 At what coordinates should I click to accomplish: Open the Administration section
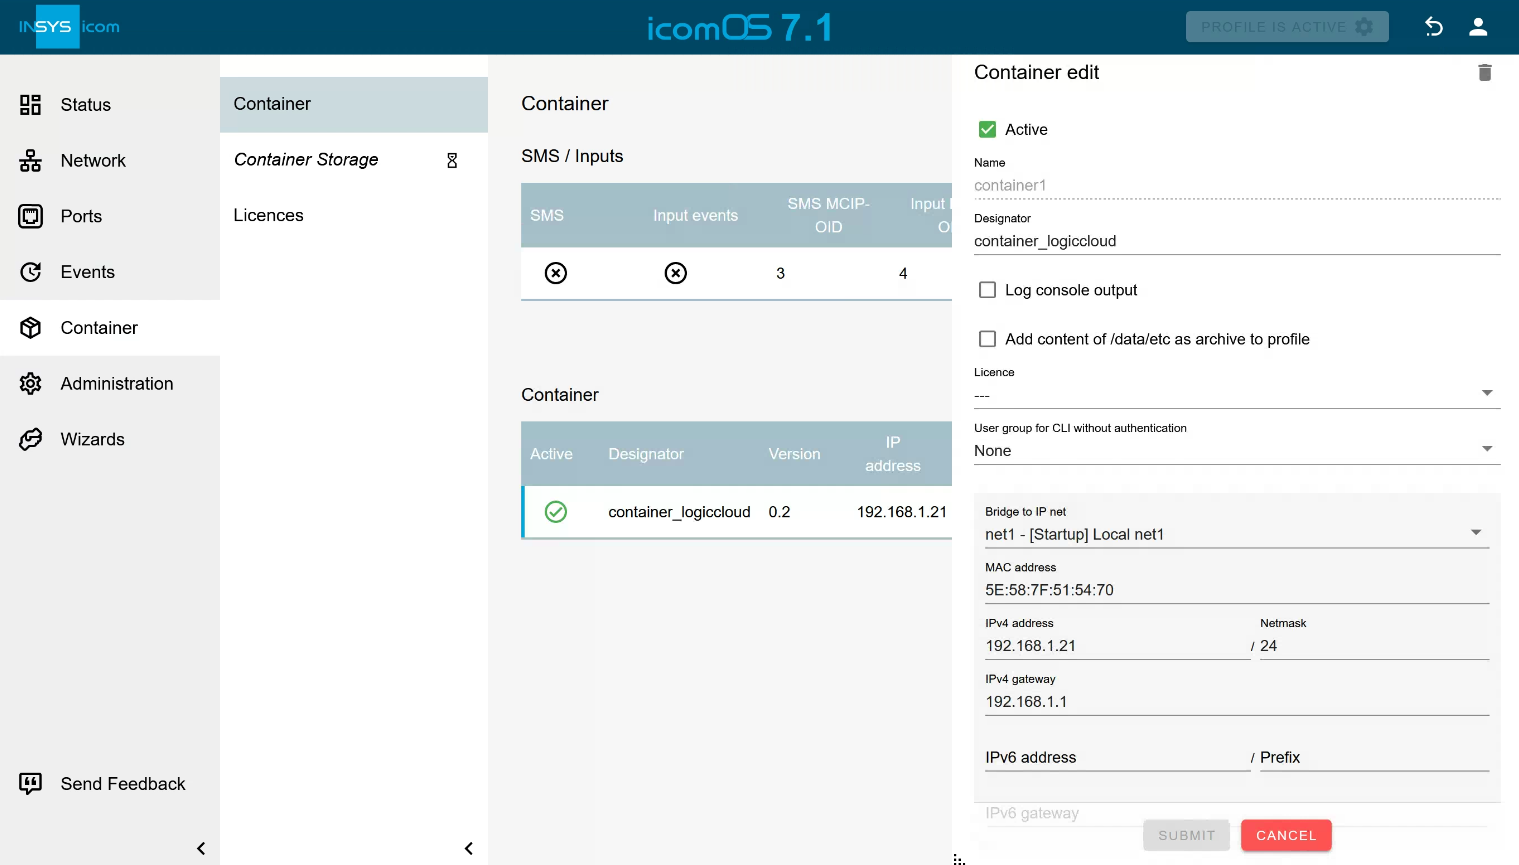pos(116,384)
